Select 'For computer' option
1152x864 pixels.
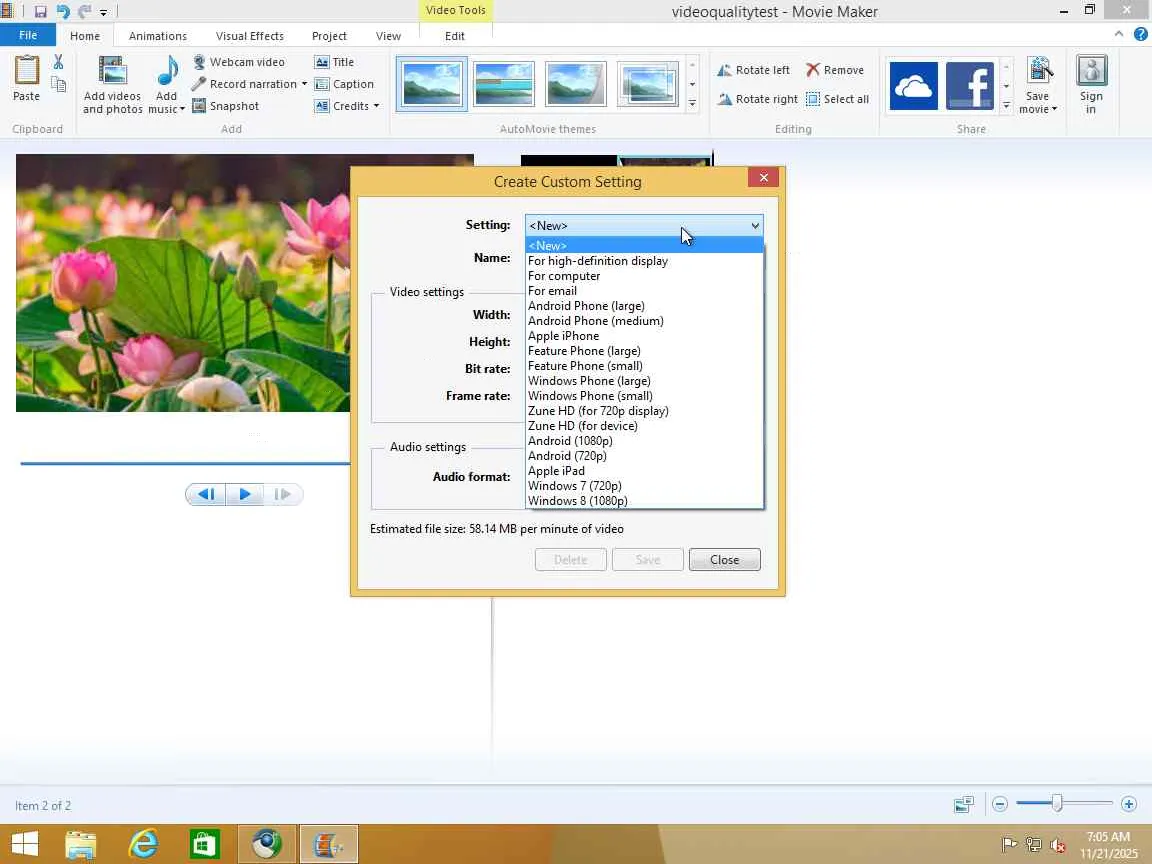click(644, 276)
